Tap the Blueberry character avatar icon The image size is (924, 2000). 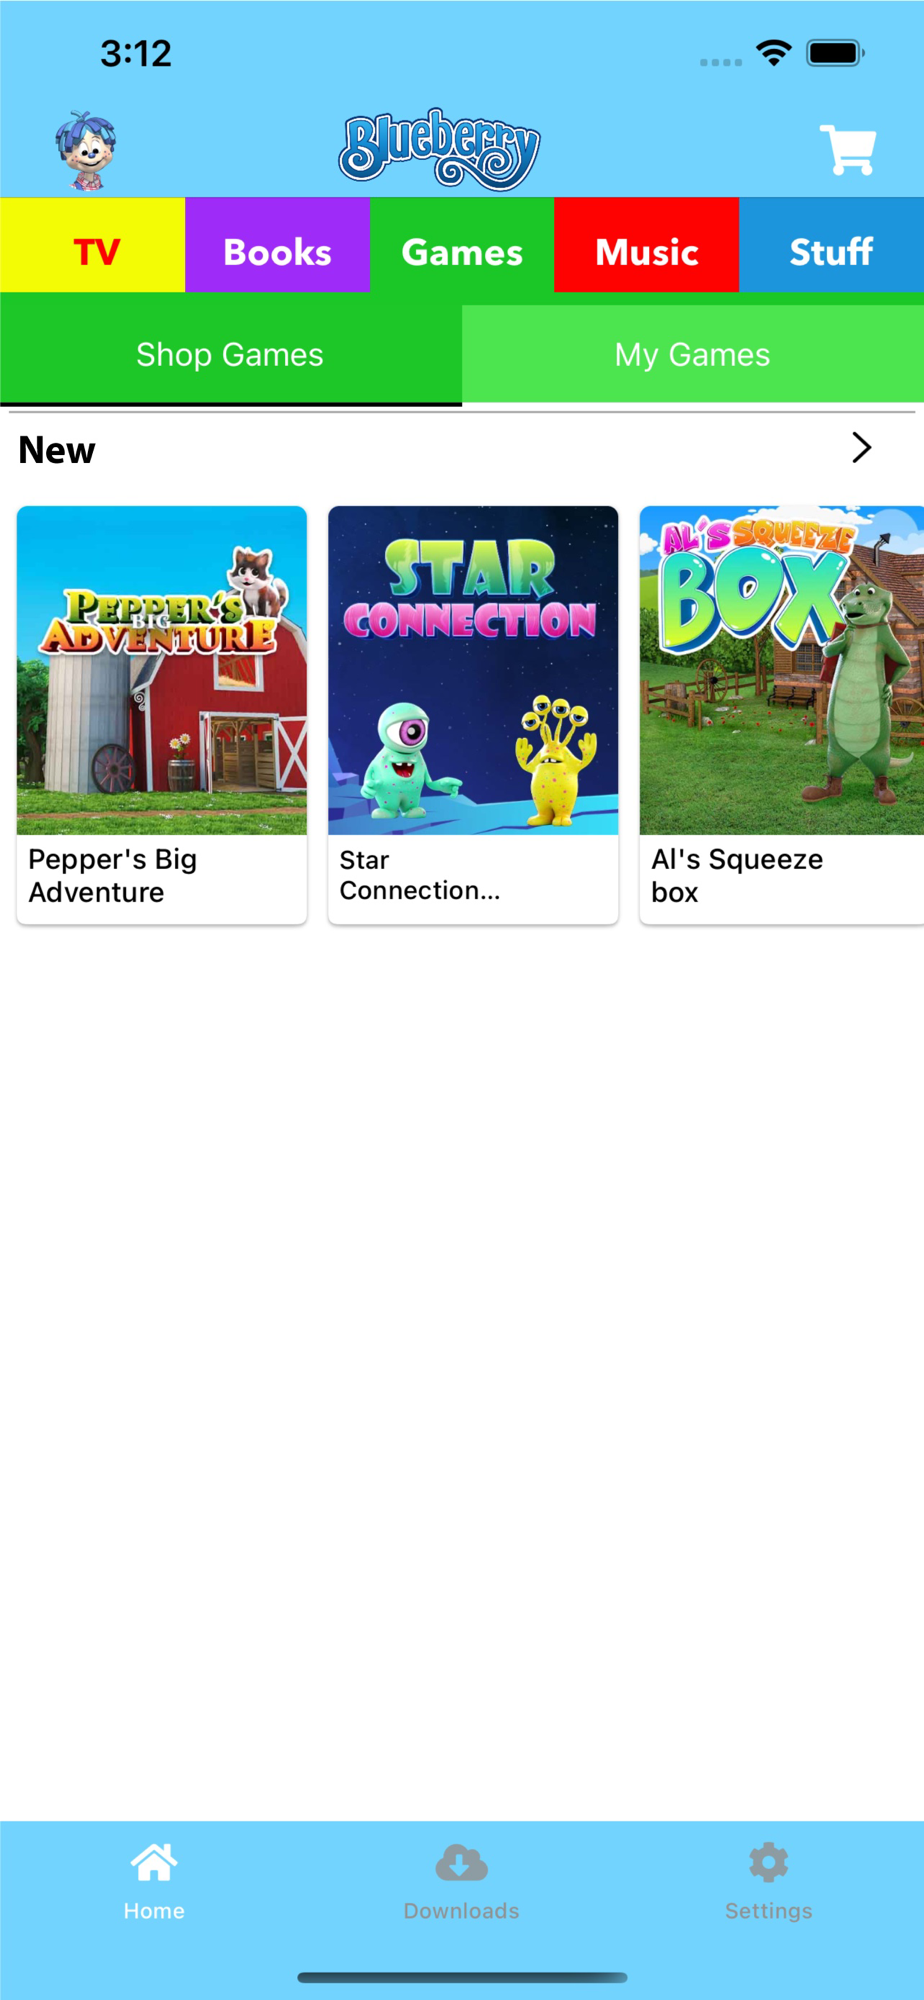pyautogui.click(x=86, y=150)
